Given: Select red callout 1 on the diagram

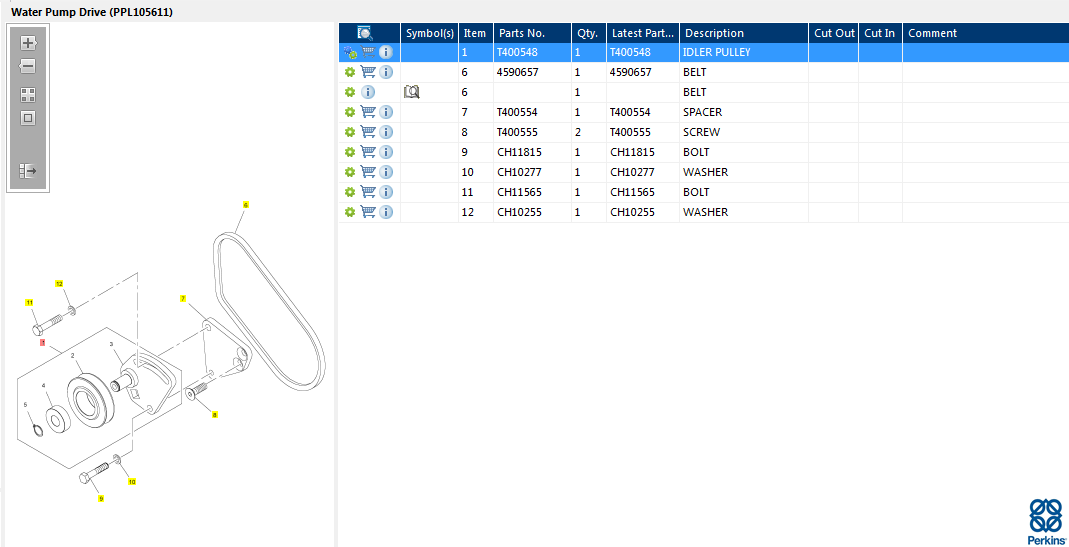Looking at the screenshot, I should pyautogui.click(x=43, y=342).
